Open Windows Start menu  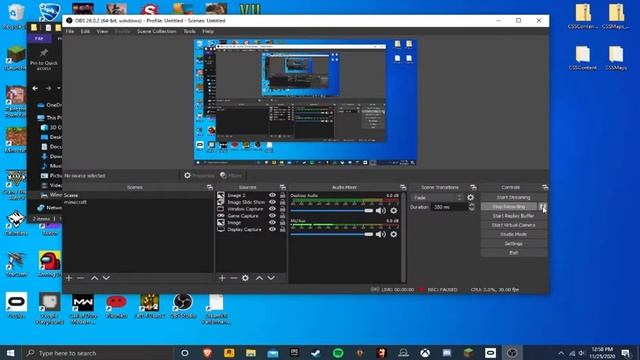[11, 353]
